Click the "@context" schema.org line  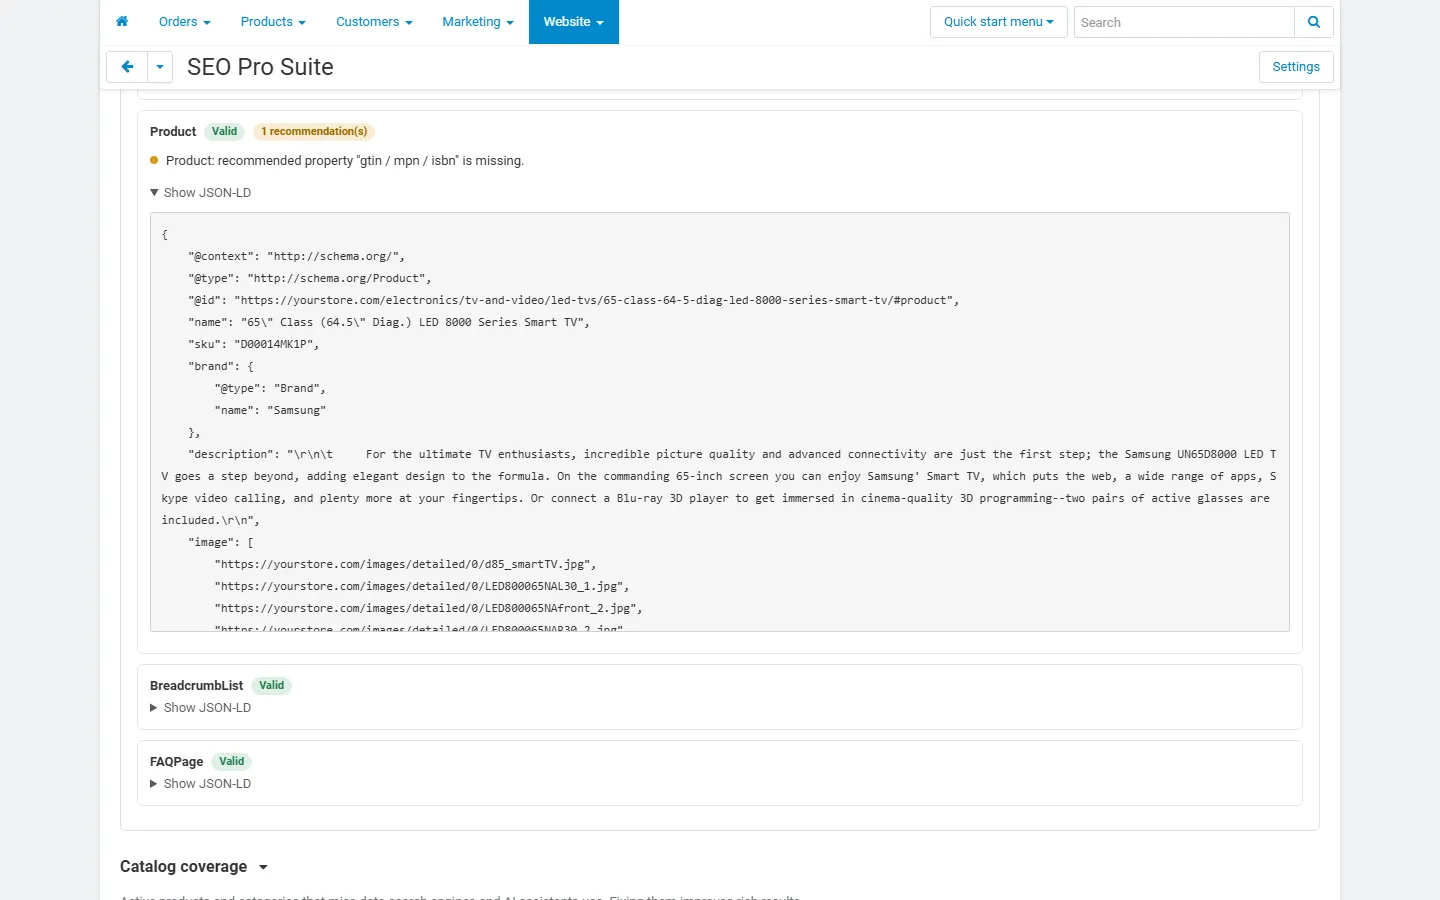tap(296, 257)
